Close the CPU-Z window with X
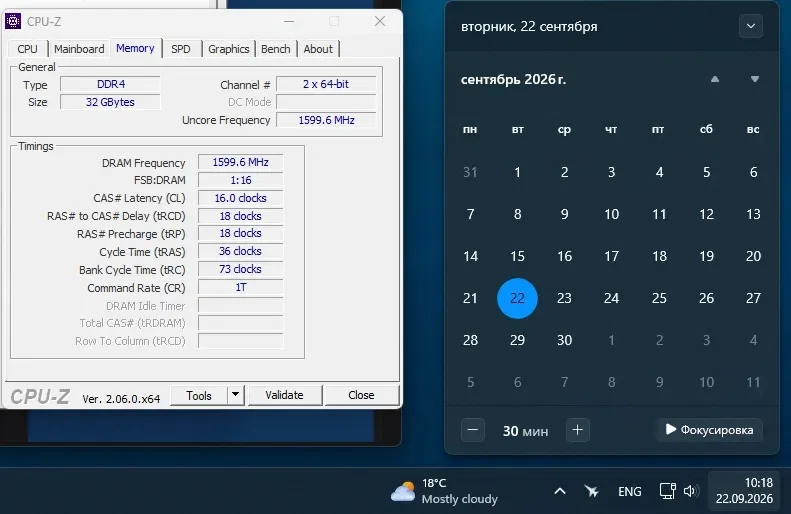This screenshot has width=791, height=514. pos(380,21)
